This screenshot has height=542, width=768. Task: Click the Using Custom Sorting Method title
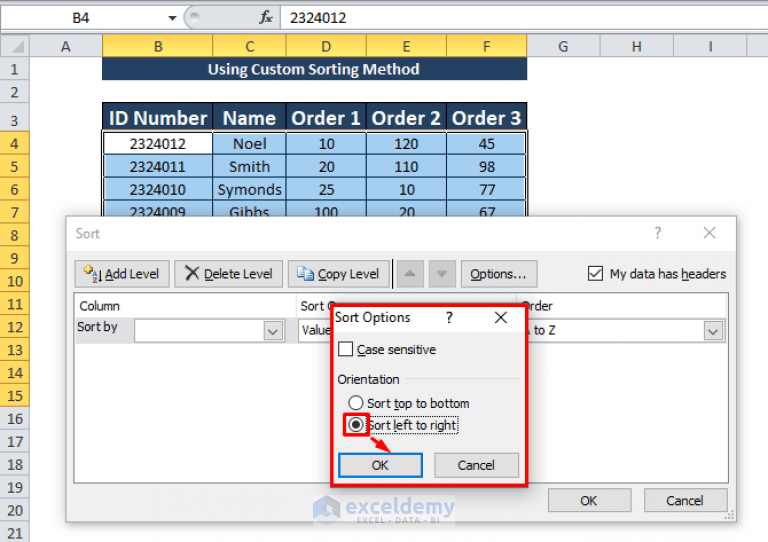click(x=314, y=69)
